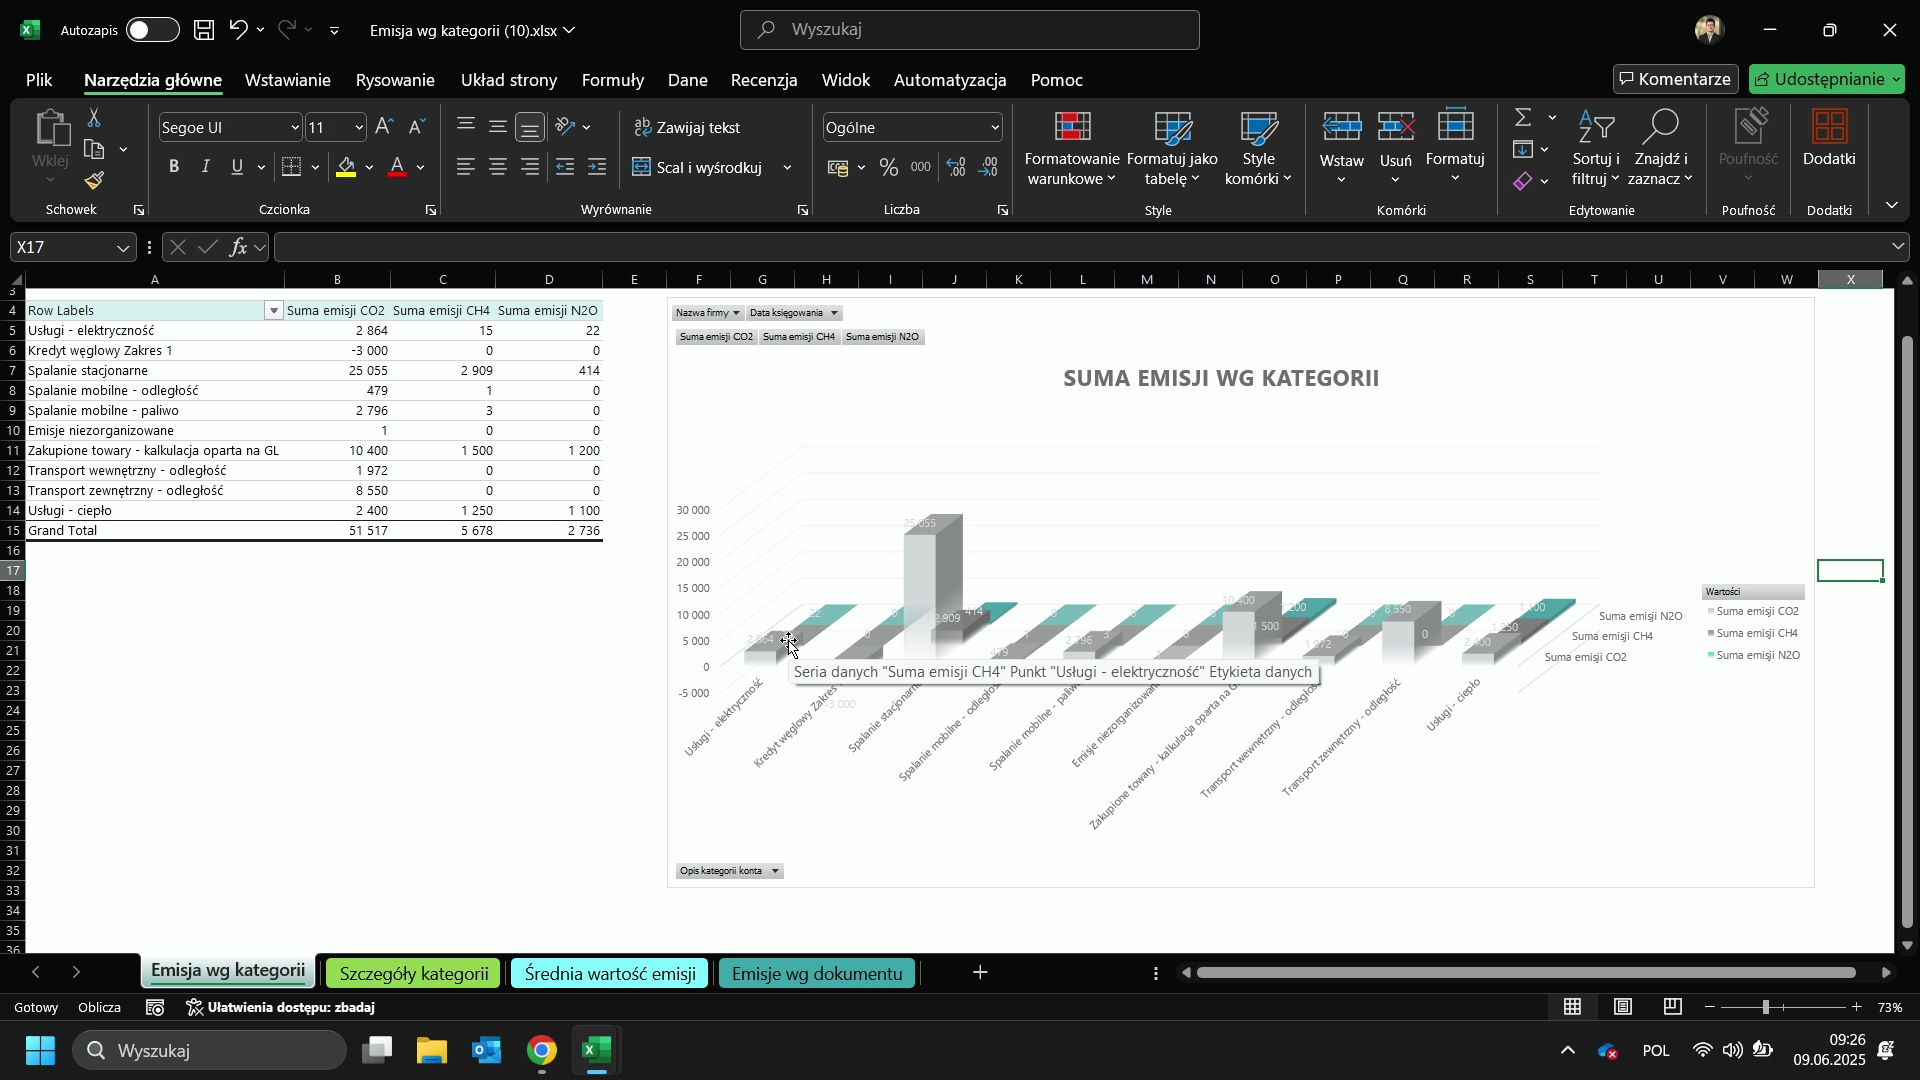
Task: Click the Save disk icon
Action: coord(204,30)
